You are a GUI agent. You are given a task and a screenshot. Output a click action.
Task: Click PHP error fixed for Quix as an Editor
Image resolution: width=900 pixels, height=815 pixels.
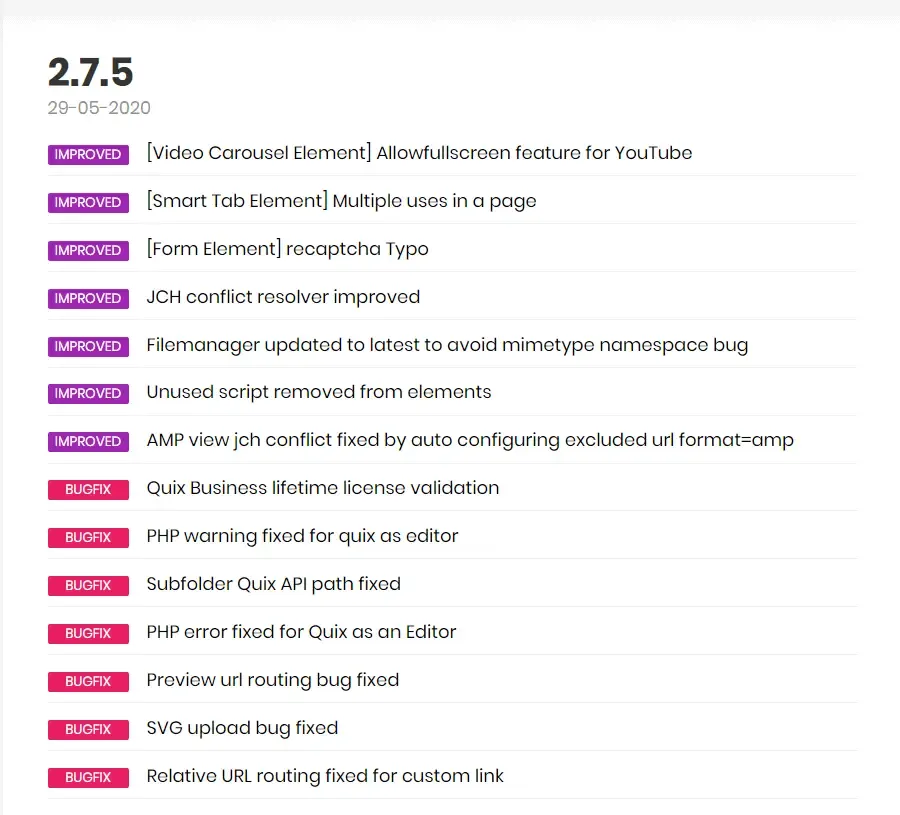301,632
